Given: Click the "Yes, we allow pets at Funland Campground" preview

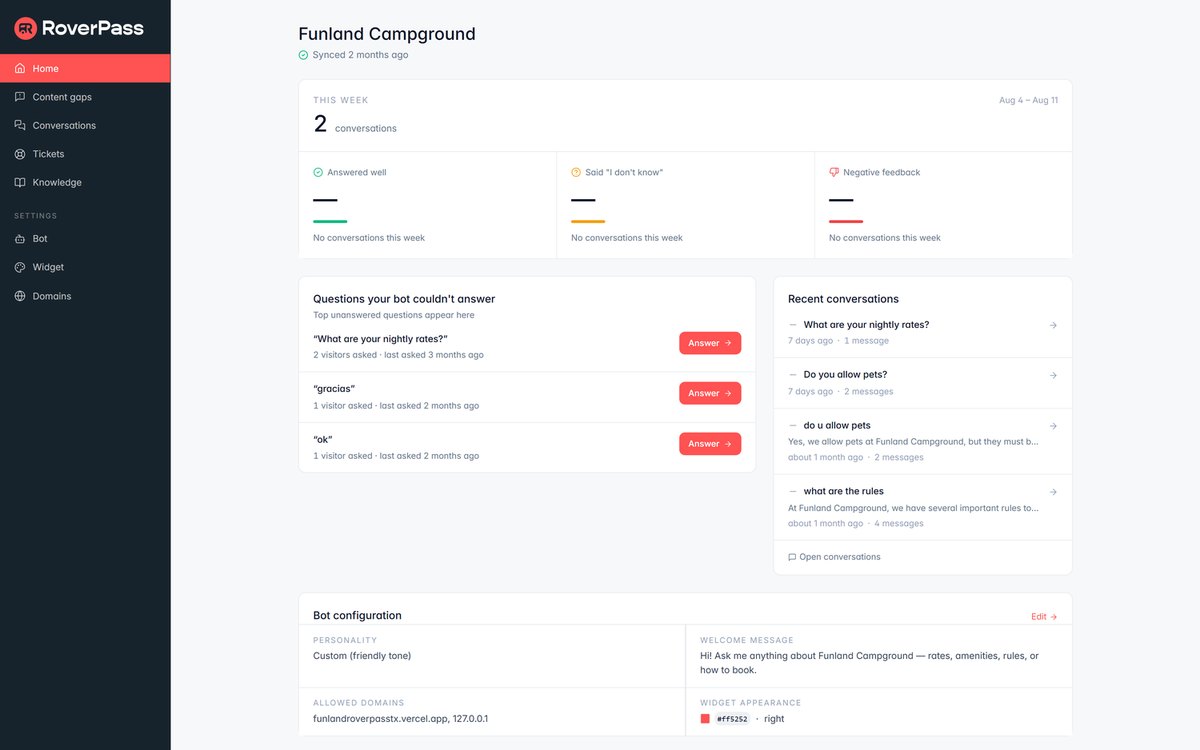Looking at the screenshot, I should (913, 441).
